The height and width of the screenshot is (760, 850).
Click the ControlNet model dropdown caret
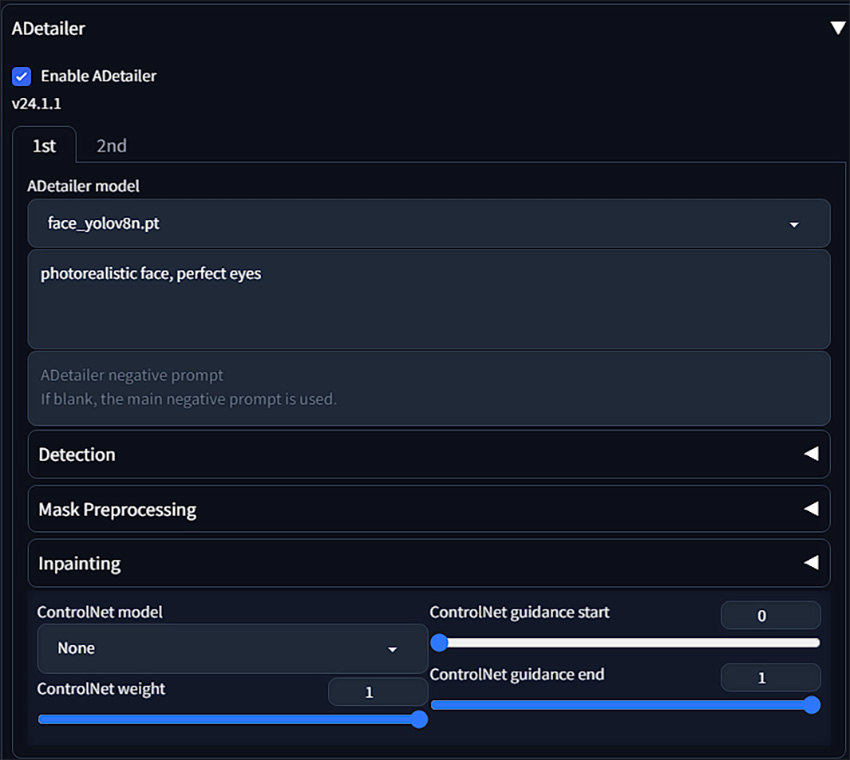(x=392, y=649)
